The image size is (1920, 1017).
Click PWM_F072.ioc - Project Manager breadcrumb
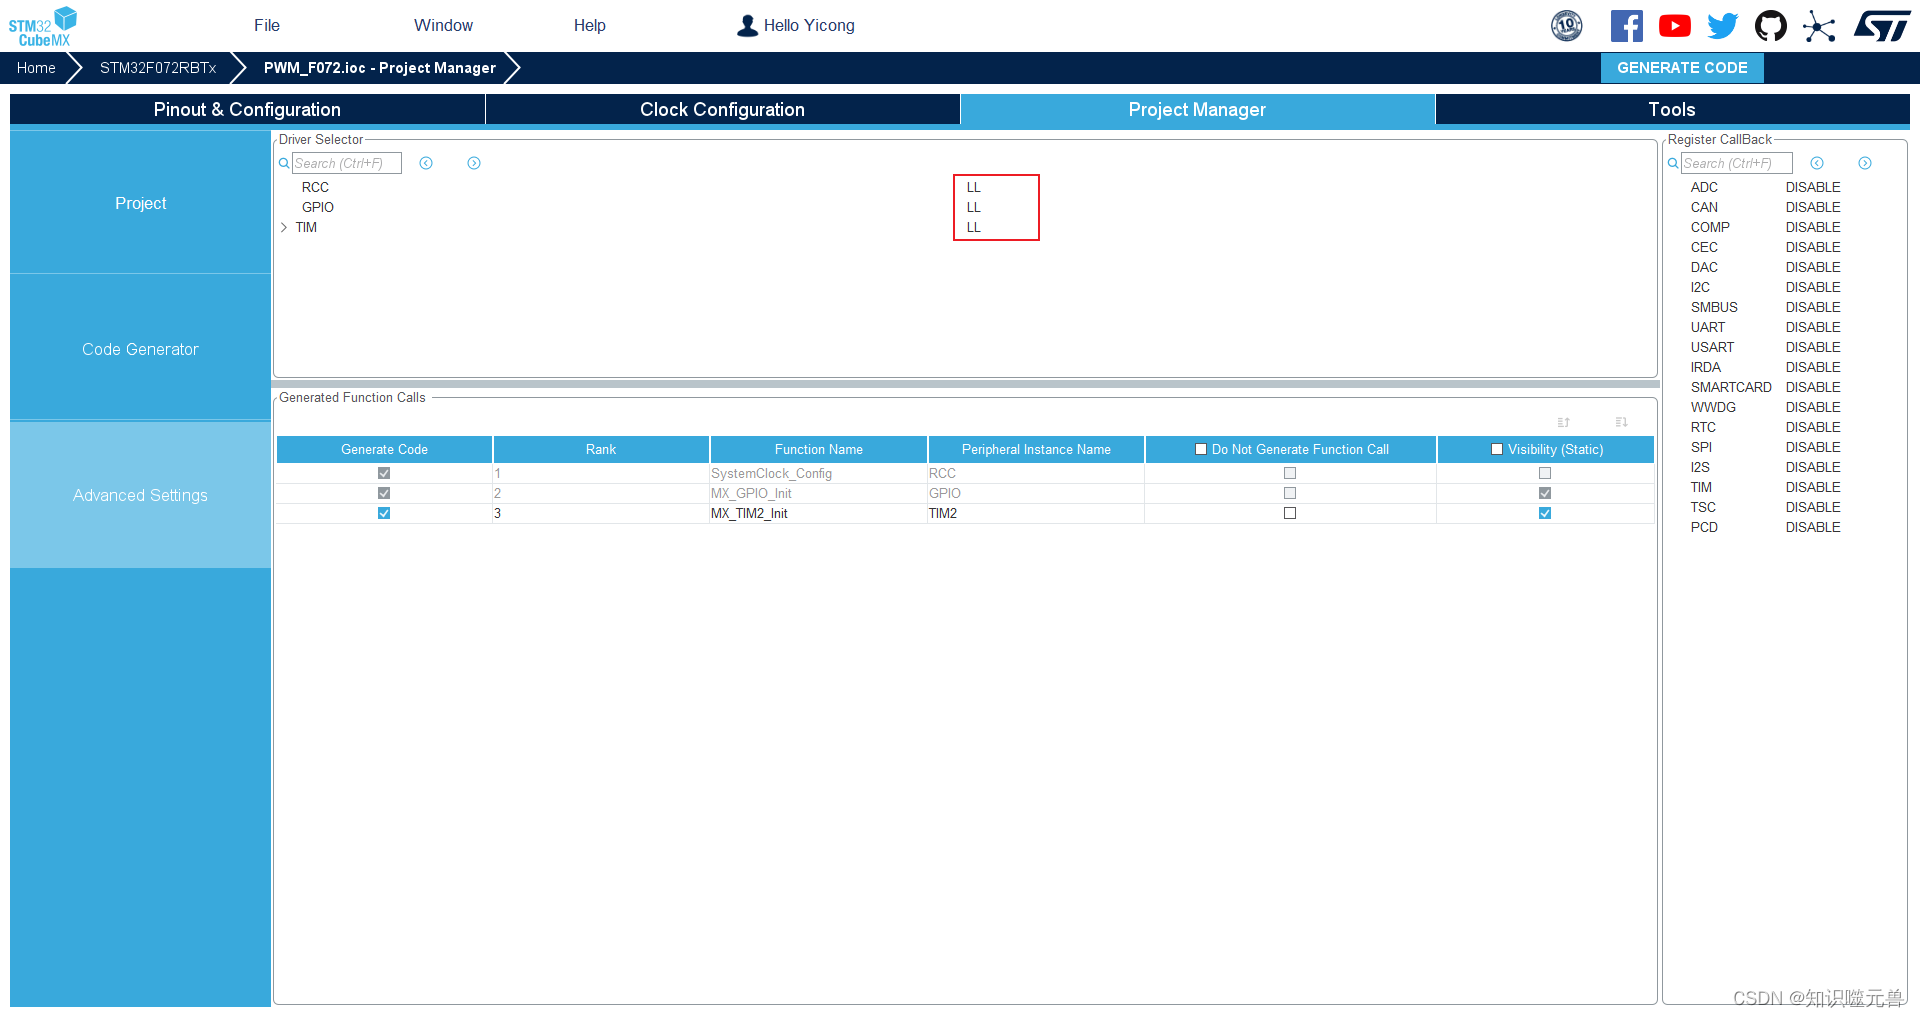pos(380,68)
